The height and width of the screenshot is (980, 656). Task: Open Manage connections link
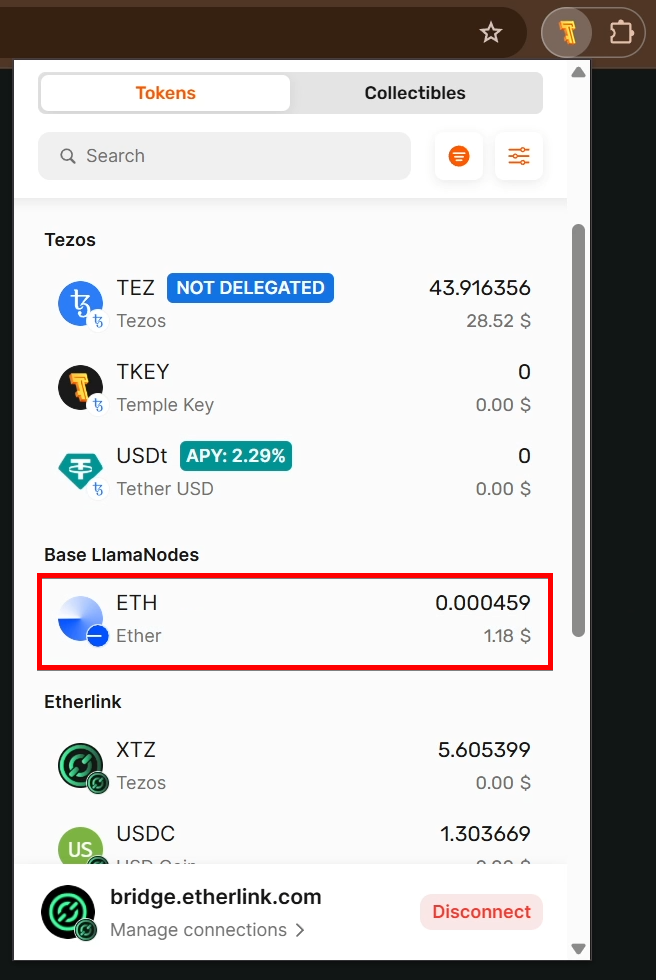click(x=207, y=930)
